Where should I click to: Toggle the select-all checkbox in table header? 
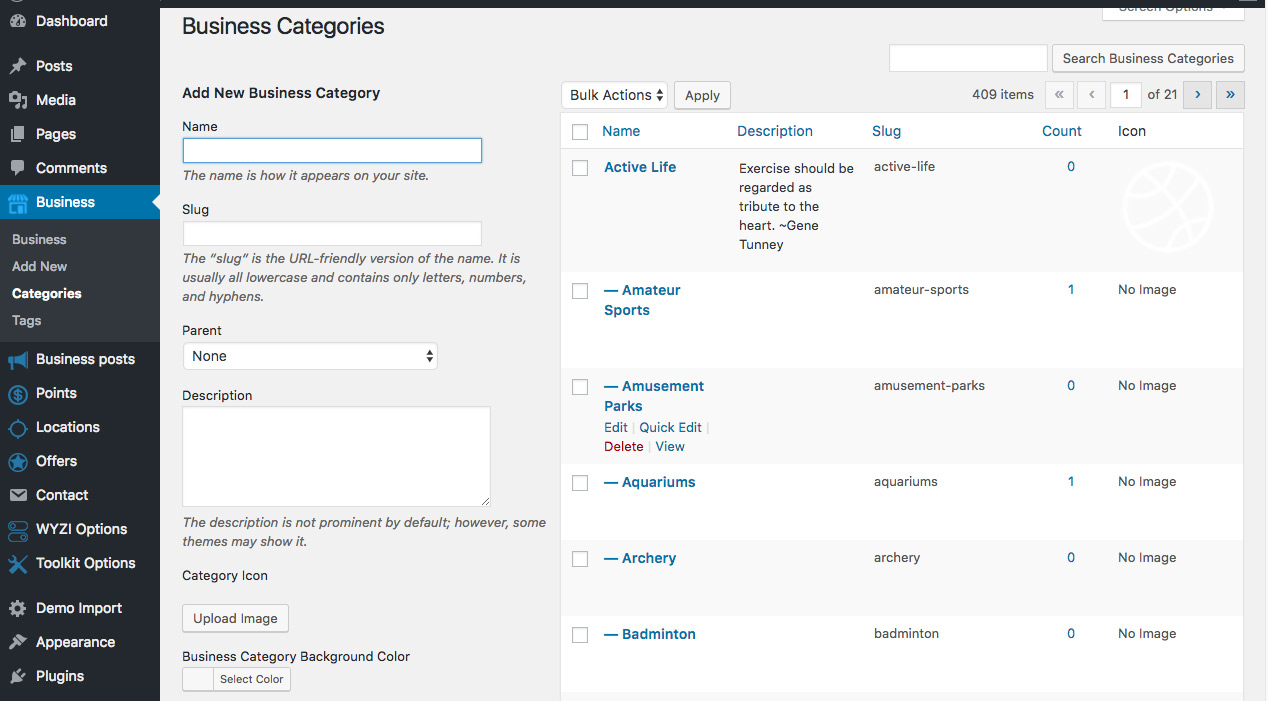point(580,131)
